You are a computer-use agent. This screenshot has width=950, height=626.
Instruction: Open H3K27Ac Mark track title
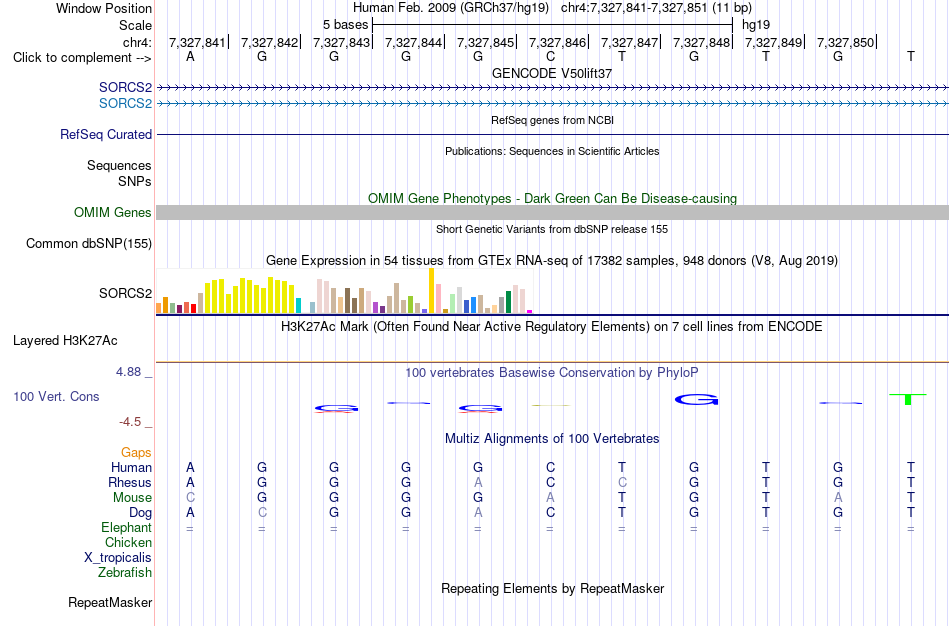(x=552, y=327)
